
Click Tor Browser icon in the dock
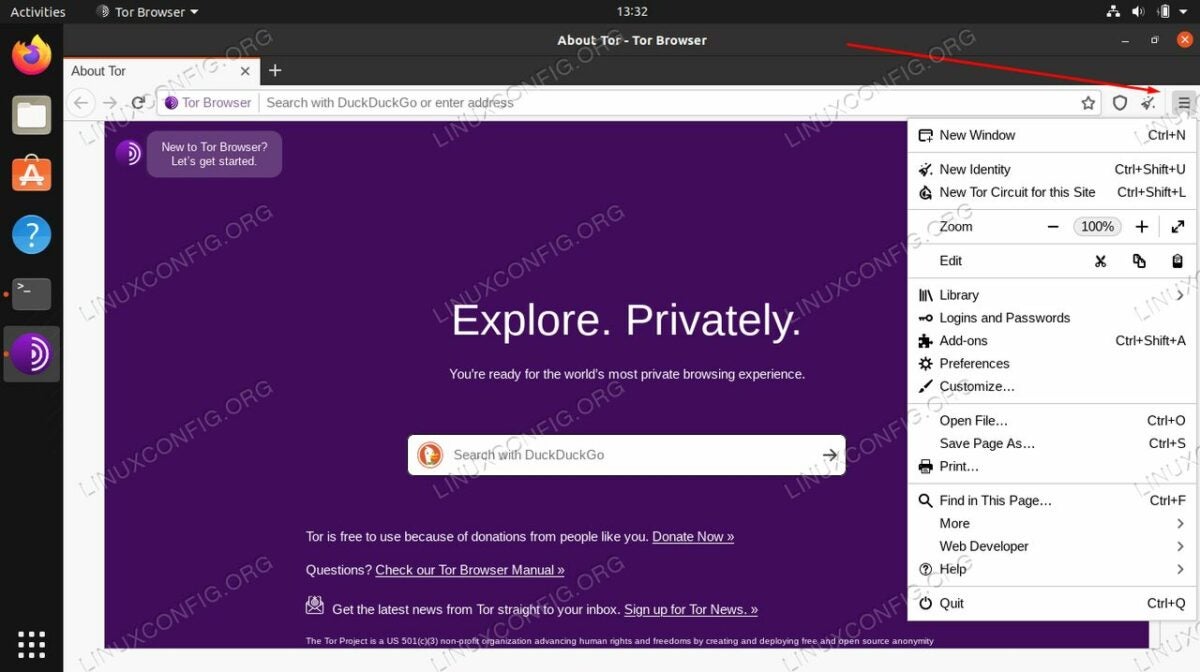click(32, 354)
